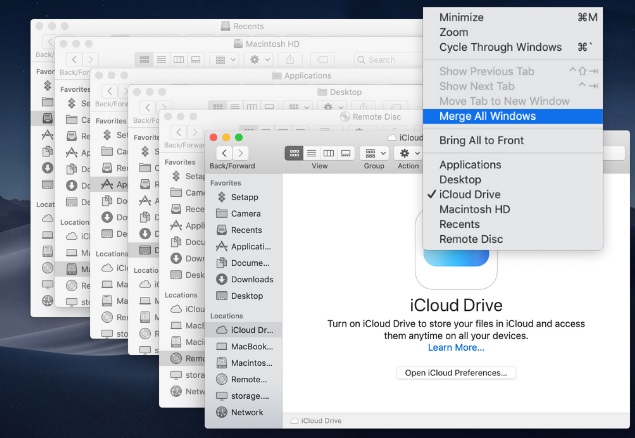Click Share button in Macintosh HD window
The width and height of the screenshot is (635, 438).
click(290, 60)
